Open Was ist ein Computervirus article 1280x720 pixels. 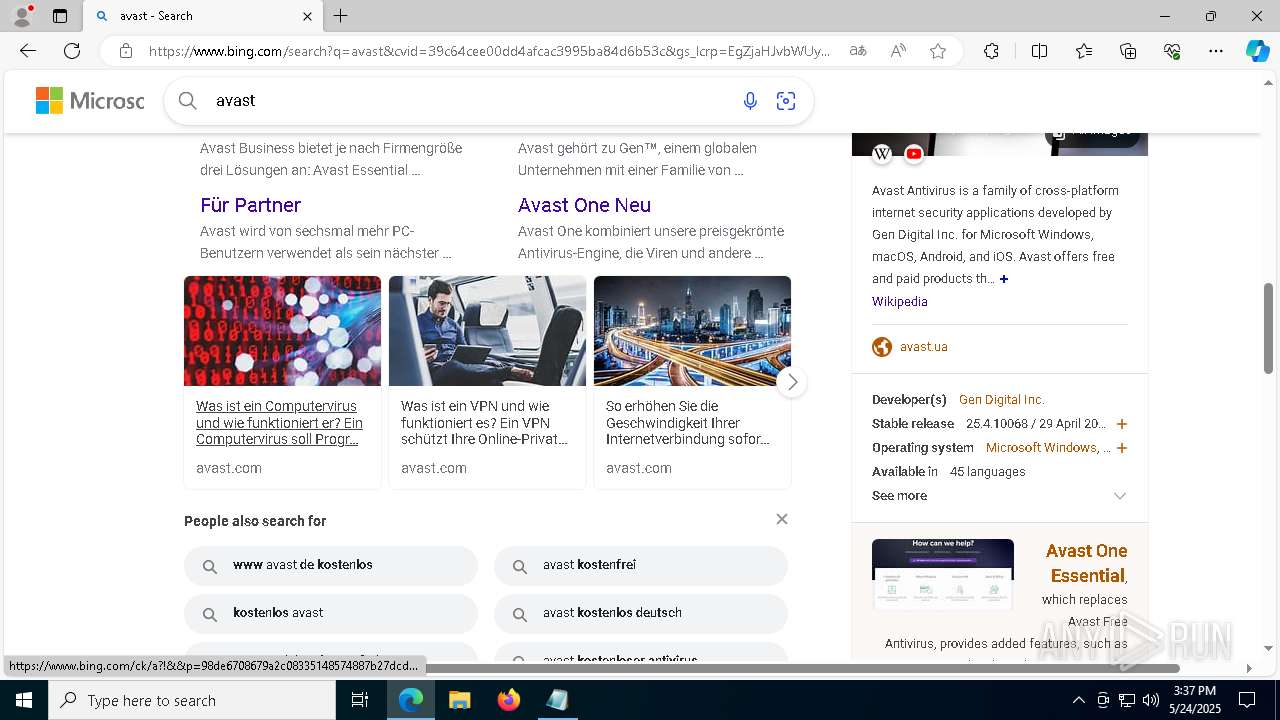tap(280, 423)
